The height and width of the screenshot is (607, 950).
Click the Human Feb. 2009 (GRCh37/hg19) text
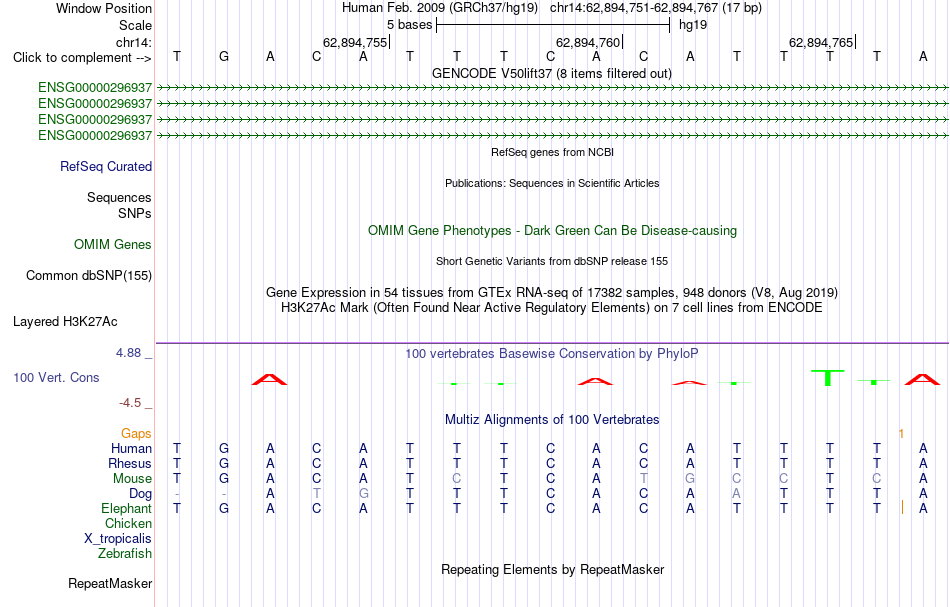[440, 8]
